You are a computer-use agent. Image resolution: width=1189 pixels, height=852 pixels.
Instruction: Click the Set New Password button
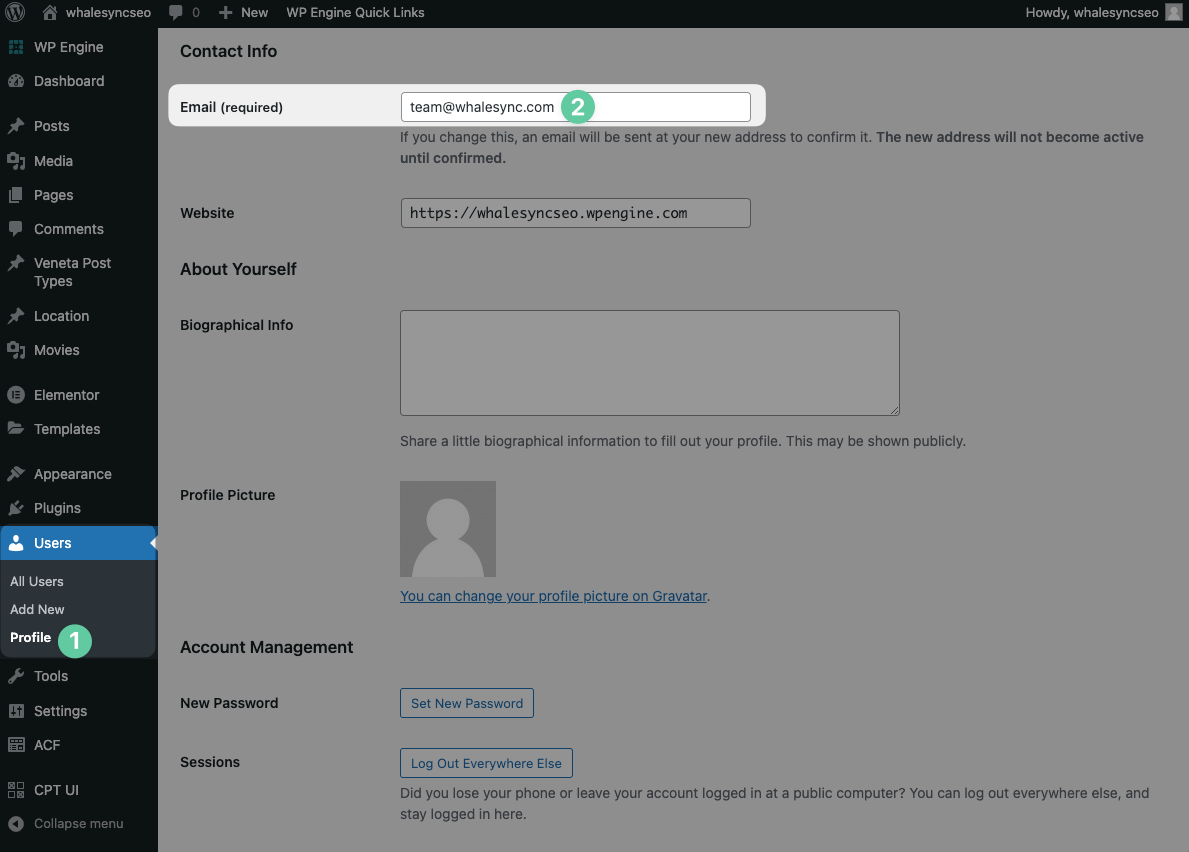(467, 703)
